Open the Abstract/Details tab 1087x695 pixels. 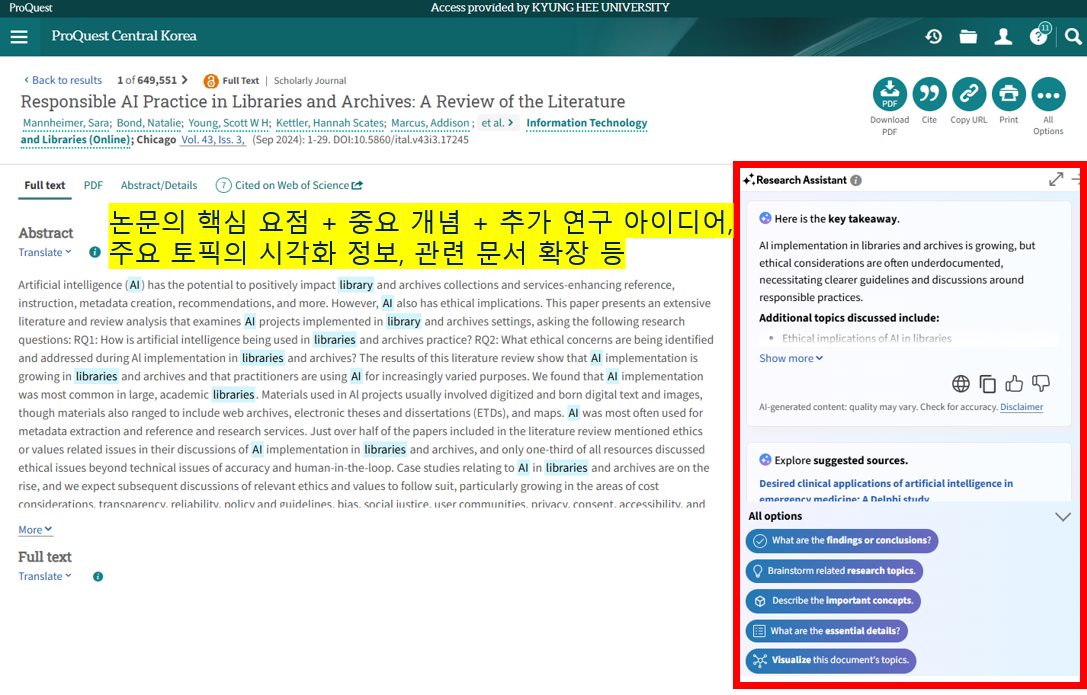[158, 185]
